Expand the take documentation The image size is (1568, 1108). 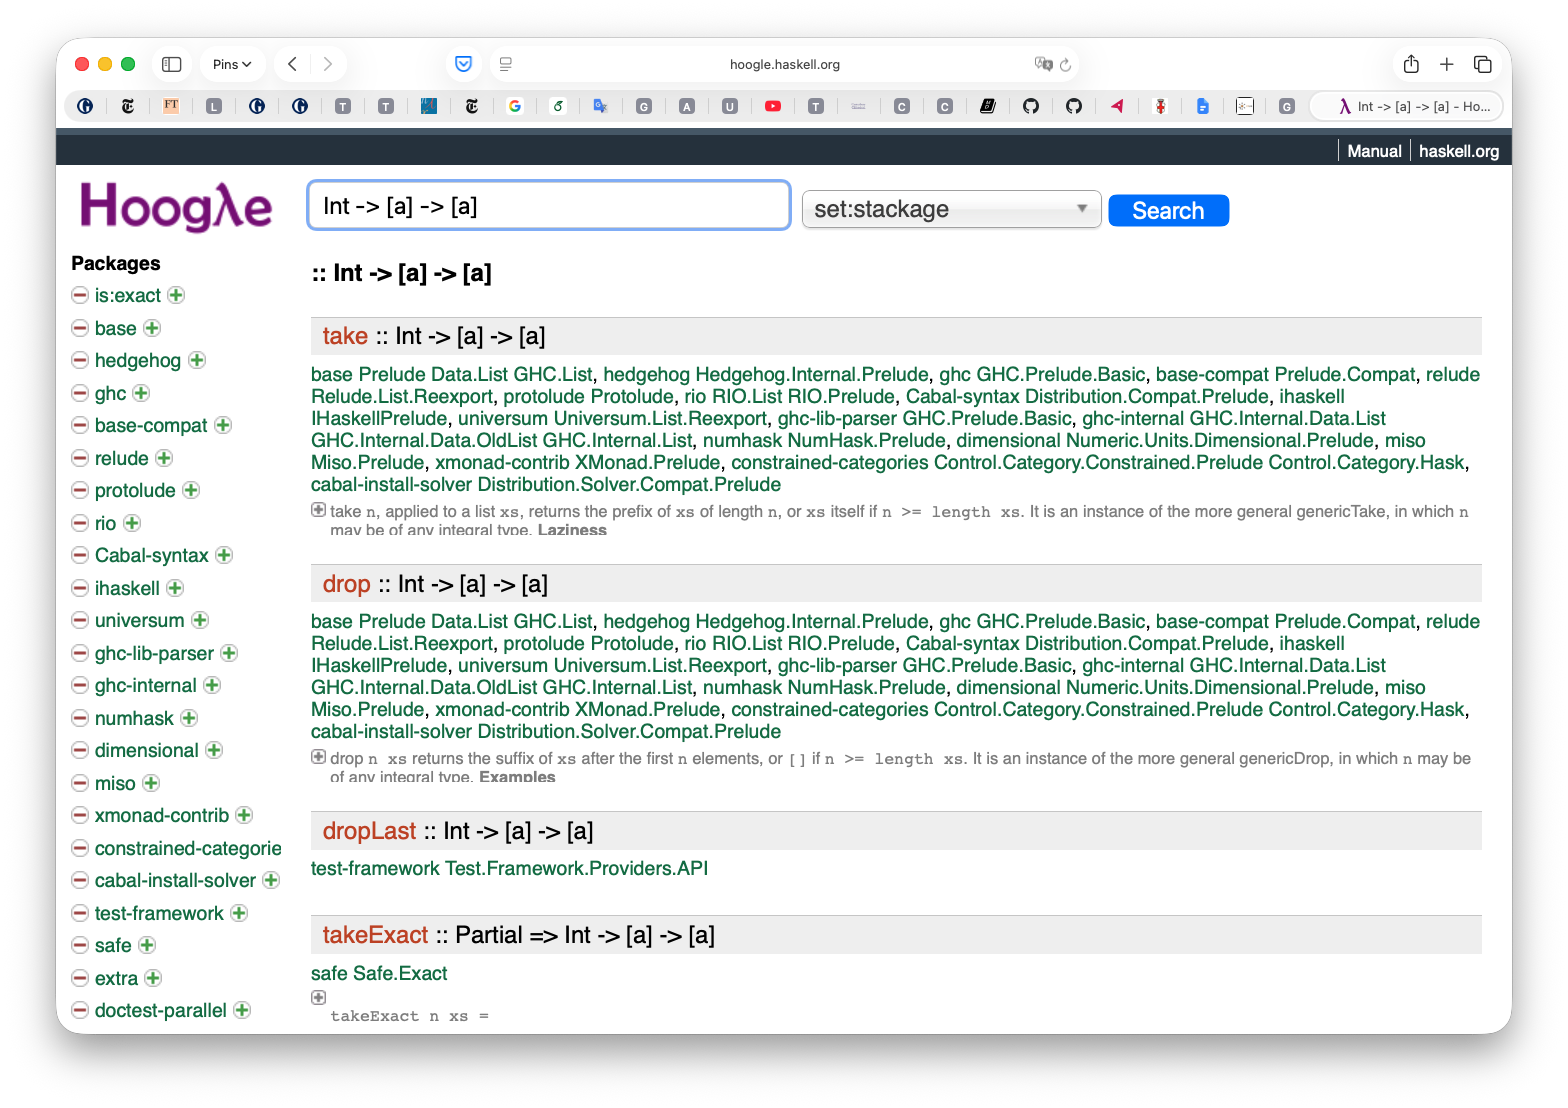click(x=318, y=510)
